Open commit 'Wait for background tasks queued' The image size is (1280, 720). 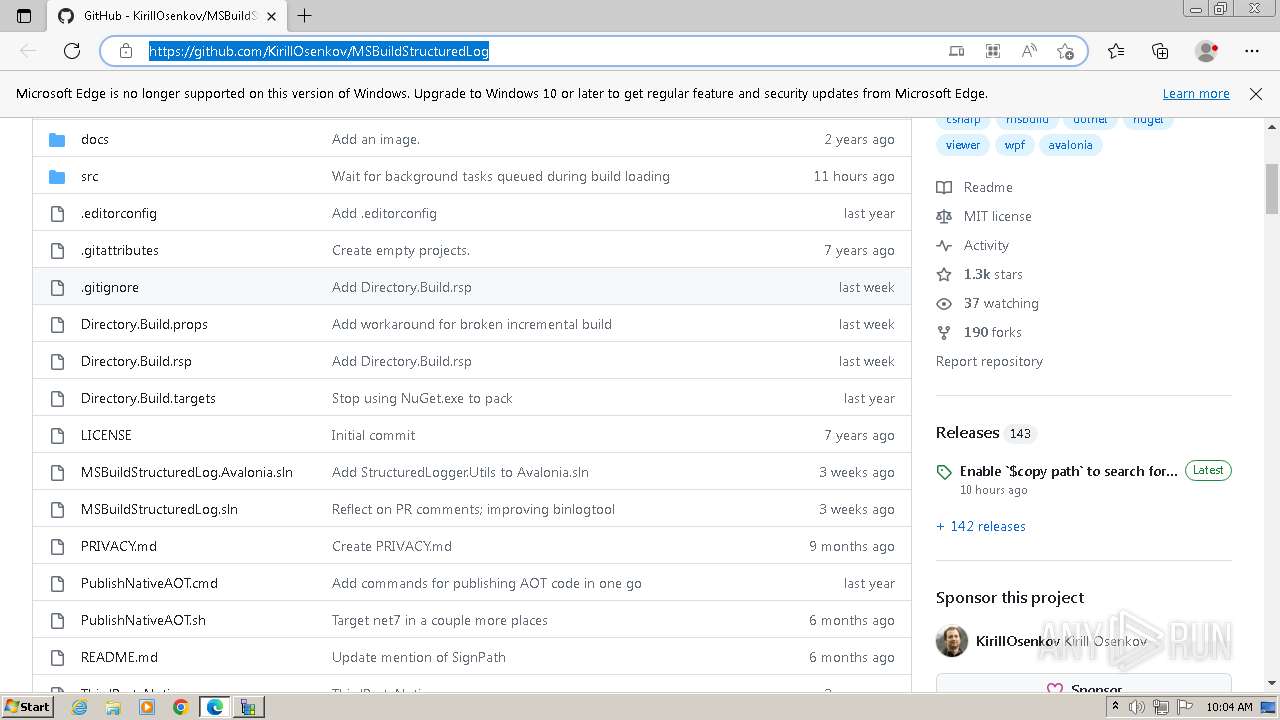501,176
